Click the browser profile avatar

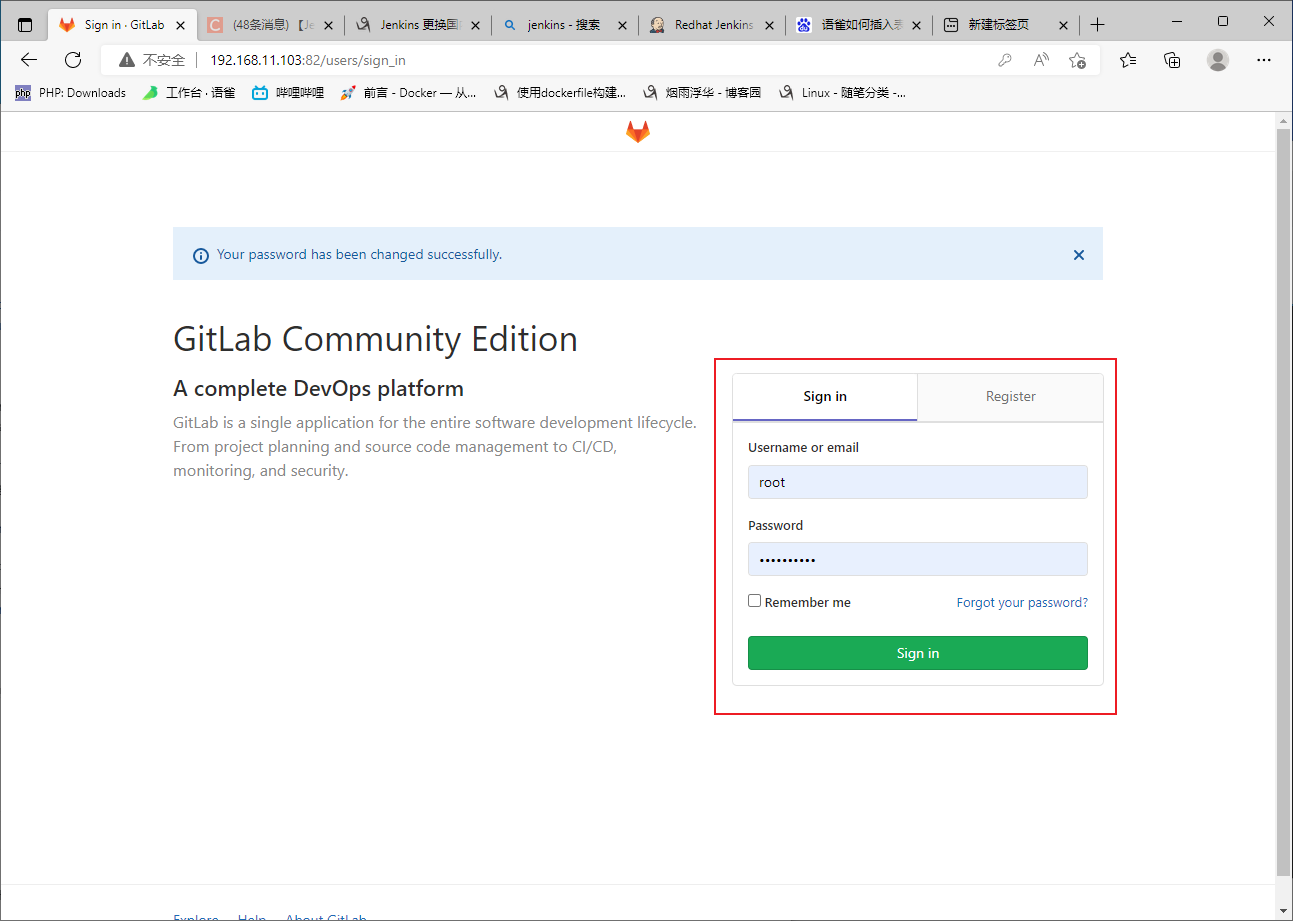(x=1218, y=60)
